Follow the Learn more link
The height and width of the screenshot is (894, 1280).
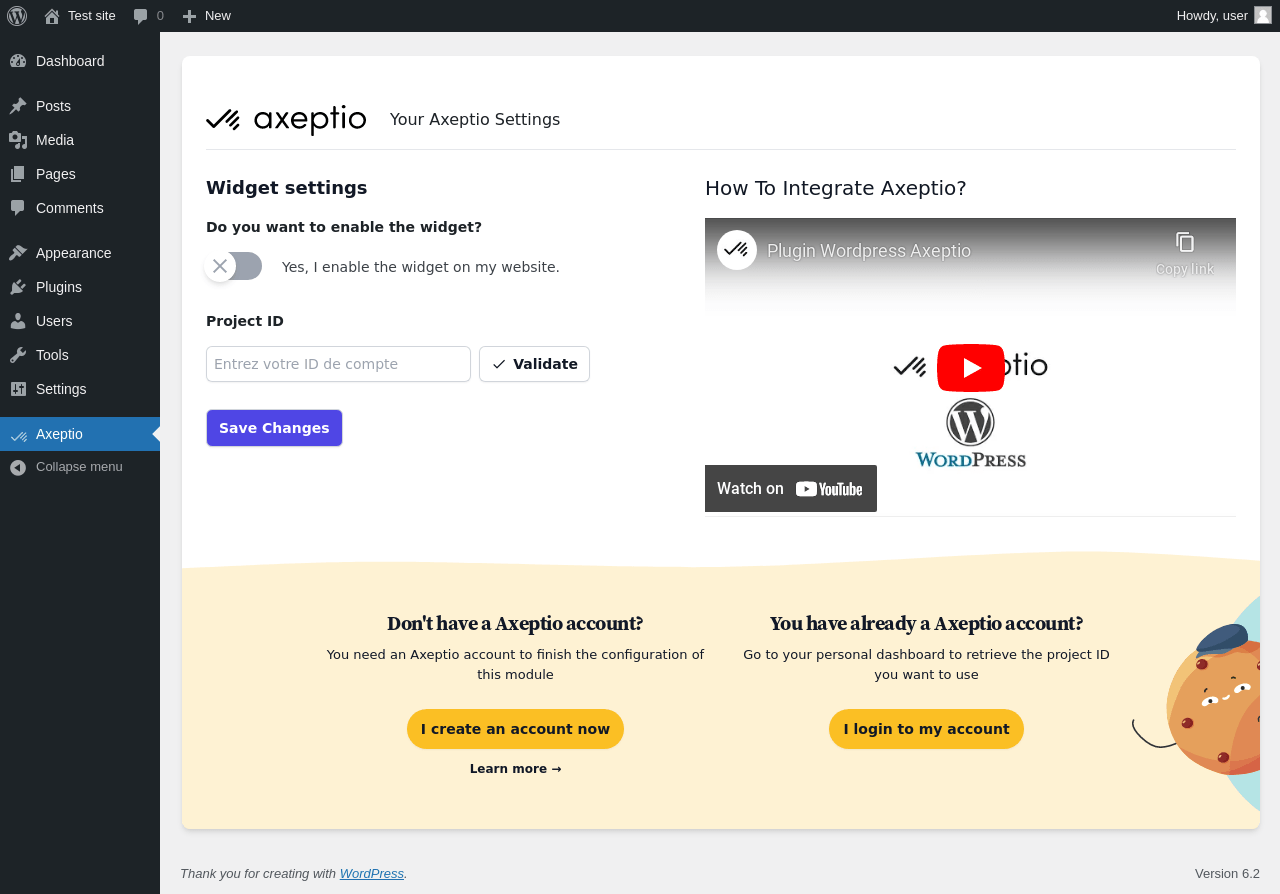point(515,769)
